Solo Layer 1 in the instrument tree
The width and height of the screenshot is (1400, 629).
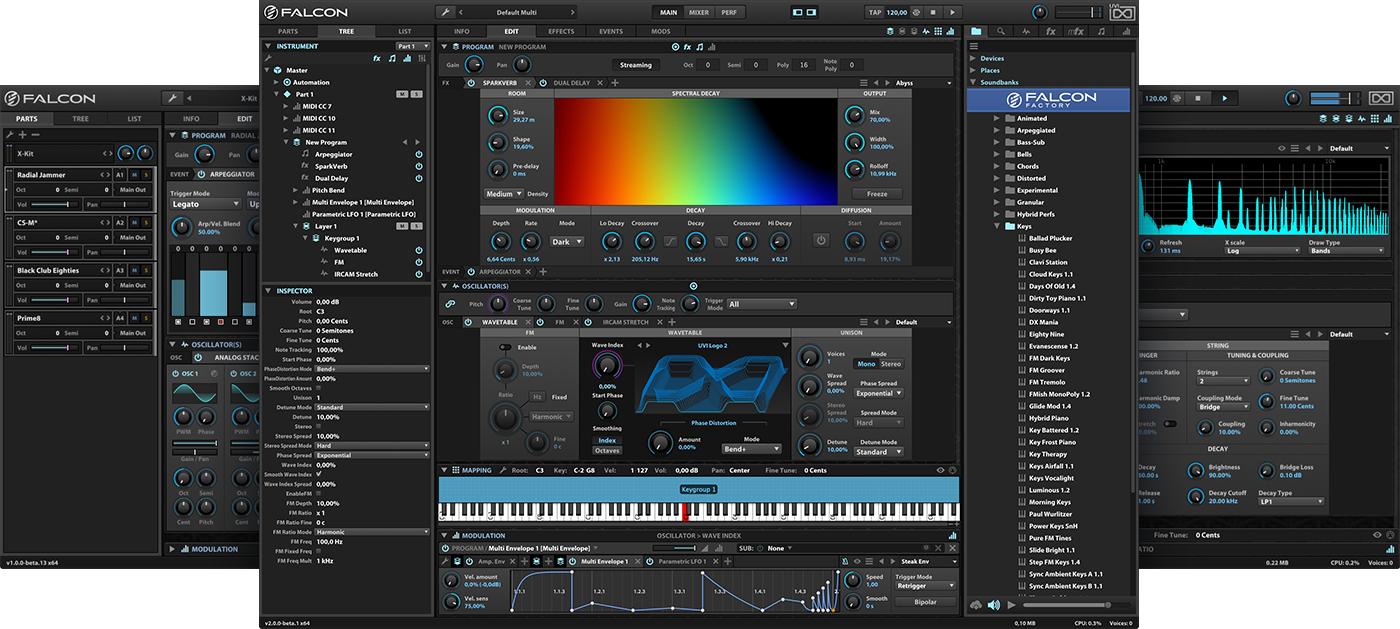pos(416,226)
